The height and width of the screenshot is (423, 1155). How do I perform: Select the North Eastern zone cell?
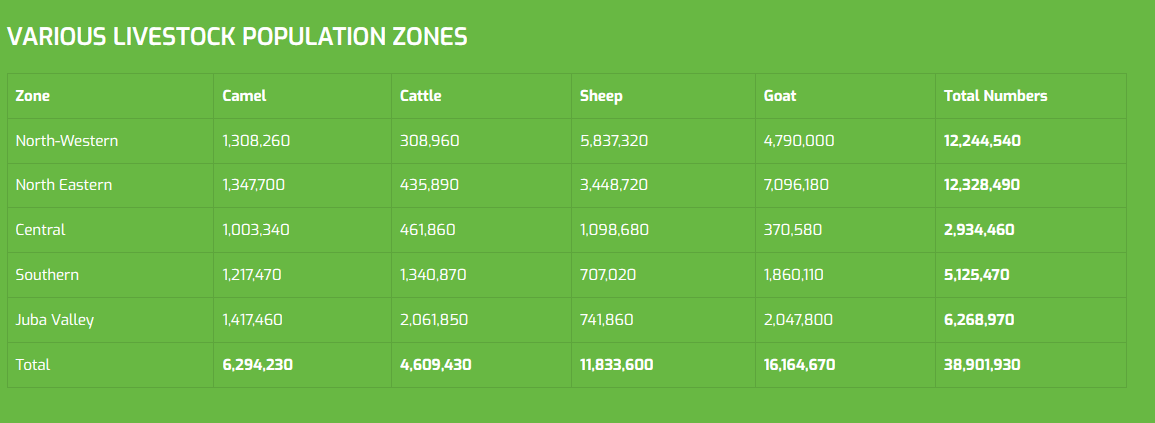pos(64,185)
